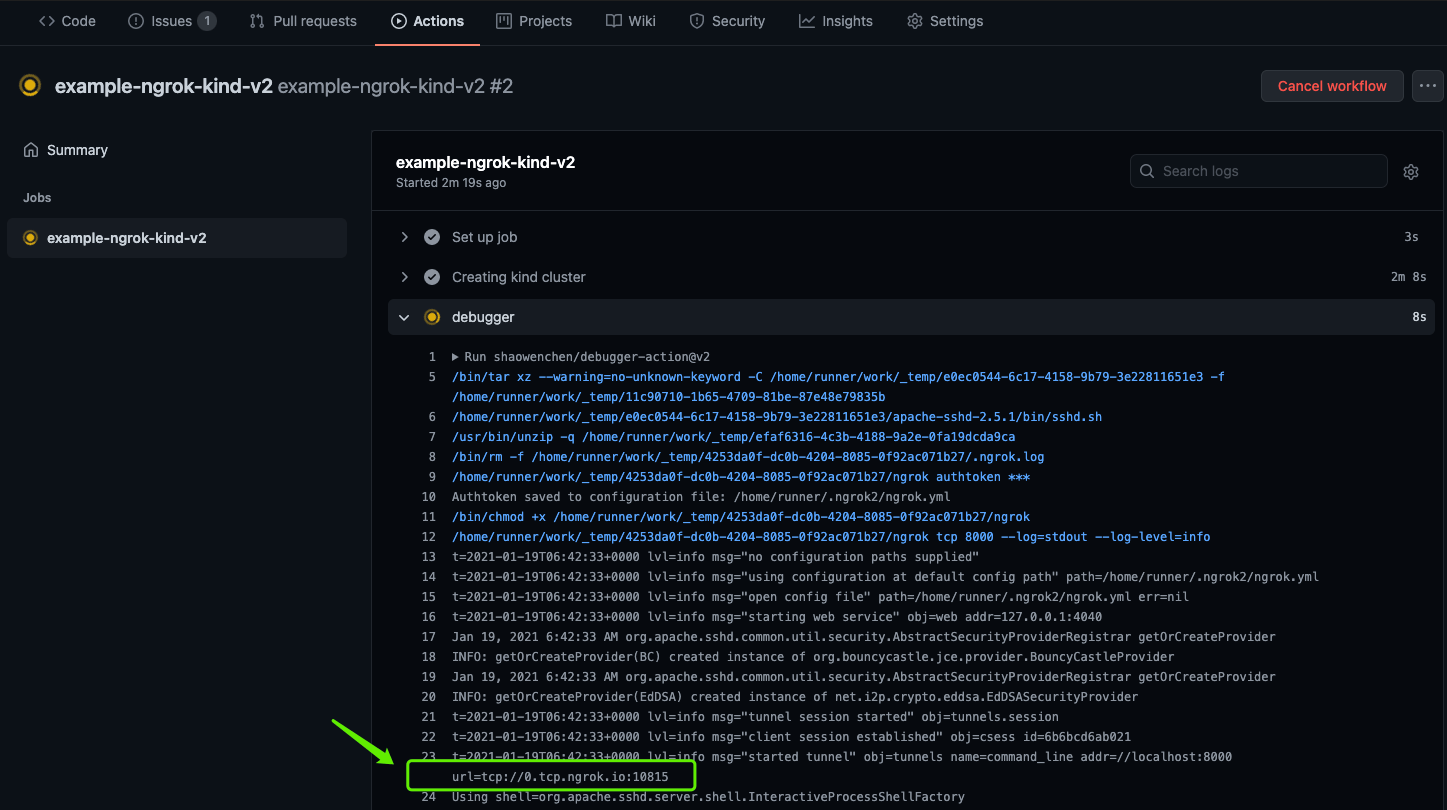The width and height of the screenshot is (1447, 810).
Task: Open the Code tab
Action: pyautogui.click(x=67, y=21)
